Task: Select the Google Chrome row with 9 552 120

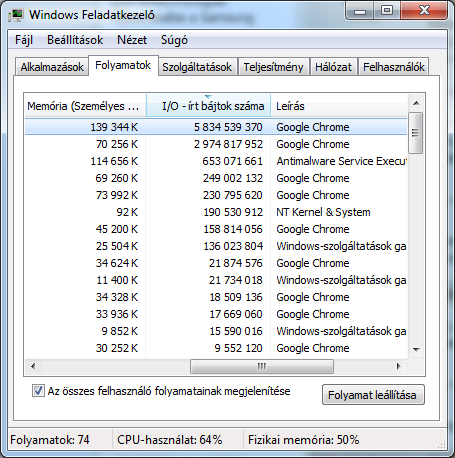Action: pyautogui.click(x=216, y=348)
